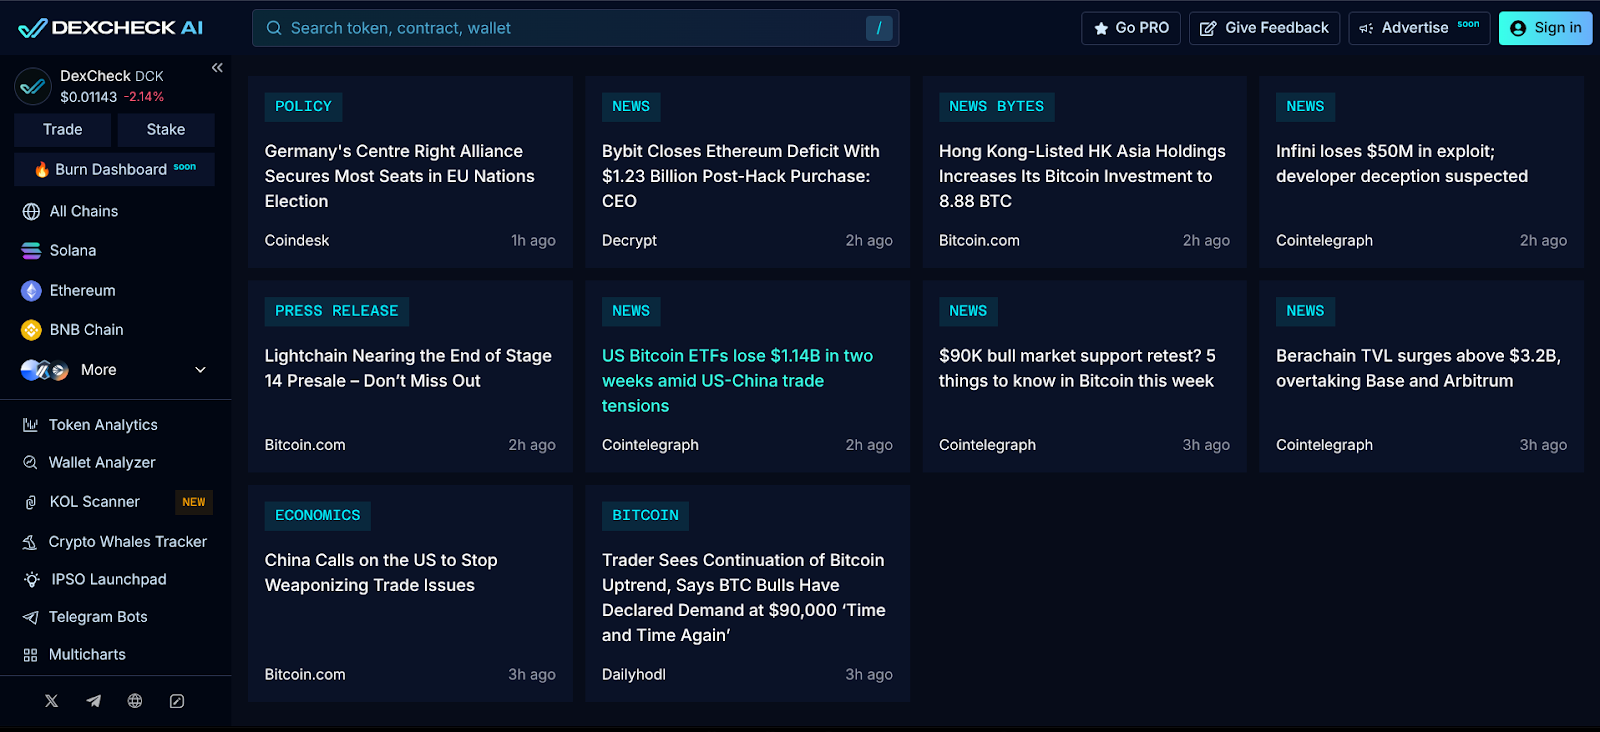Open Trader Sees Continuation of Bitcoin article

744,598
